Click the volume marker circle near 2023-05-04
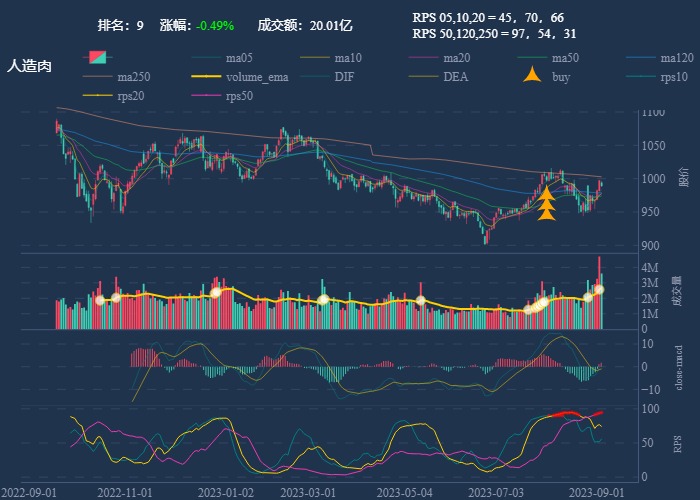The height and width of the screenshot is (500, 700). pos(421,300)
